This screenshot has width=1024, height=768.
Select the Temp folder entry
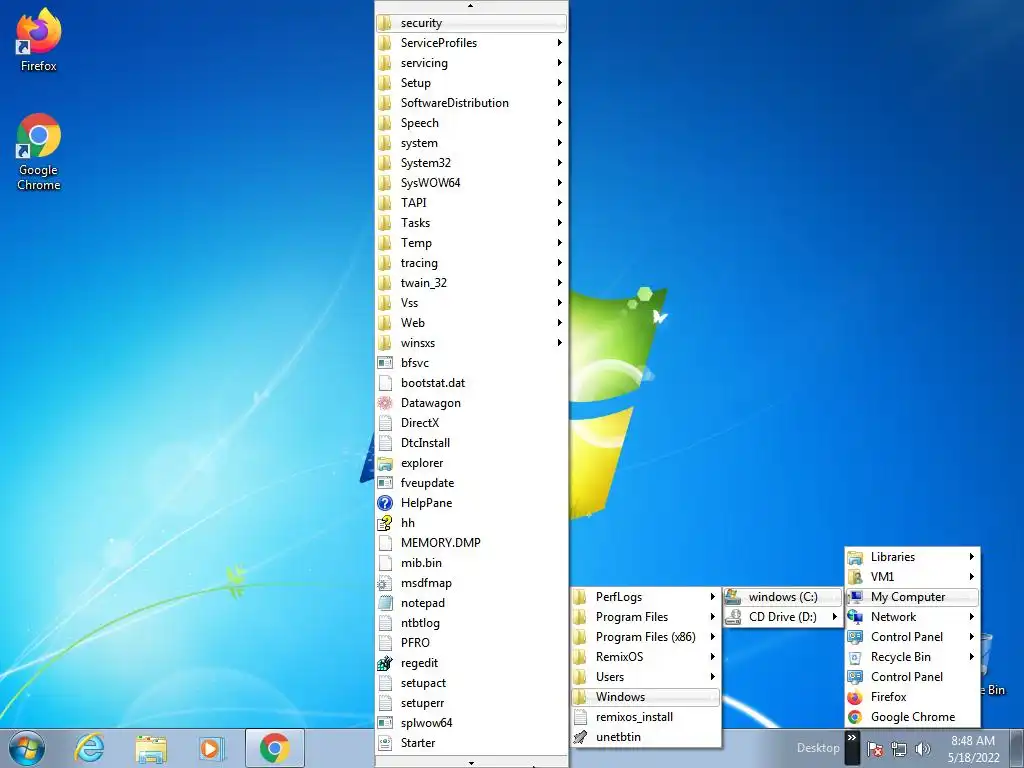coord(471,243)
